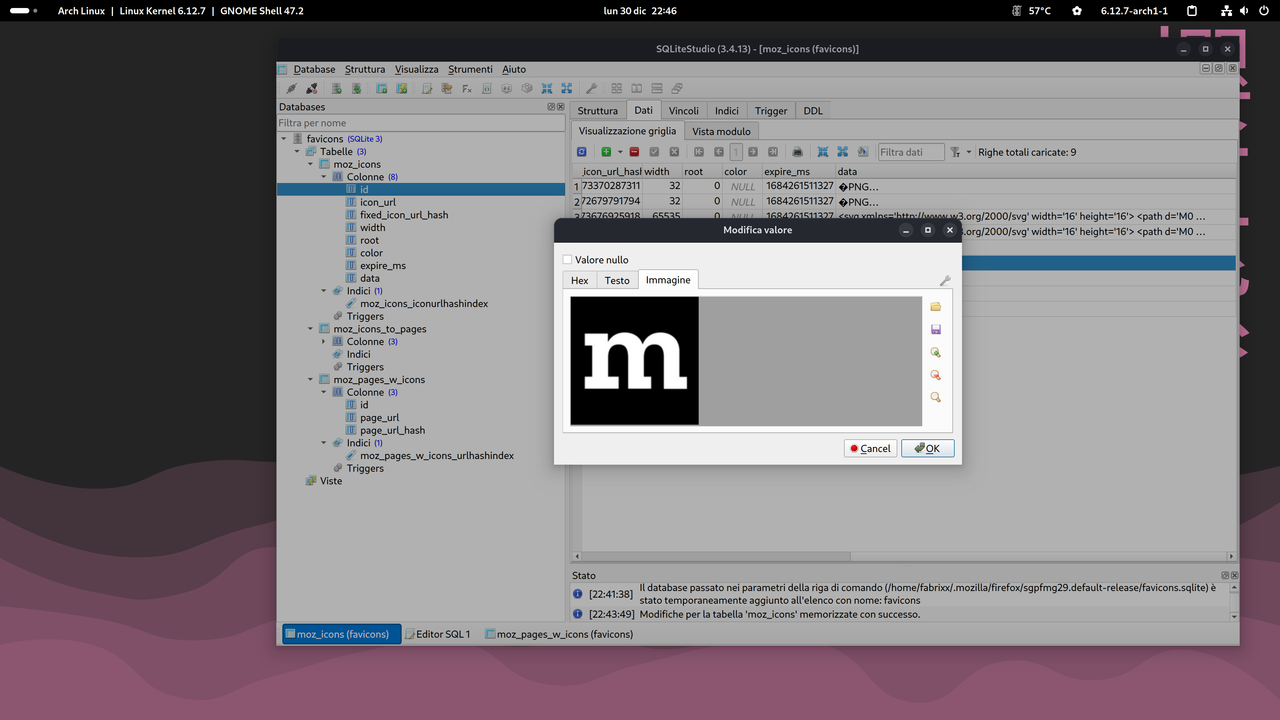Click the create table toolbar icon
Viewport: 1280px width, 720px height.
tap(381, 88)
